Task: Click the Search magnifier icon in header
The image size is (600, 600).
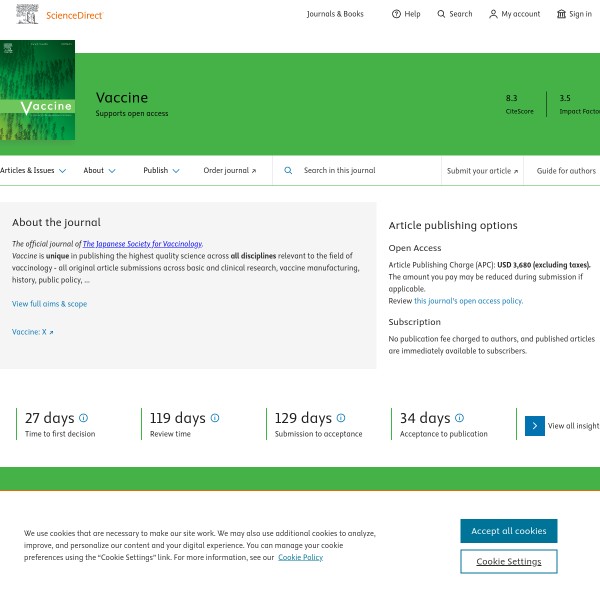Action: point(441,14)
